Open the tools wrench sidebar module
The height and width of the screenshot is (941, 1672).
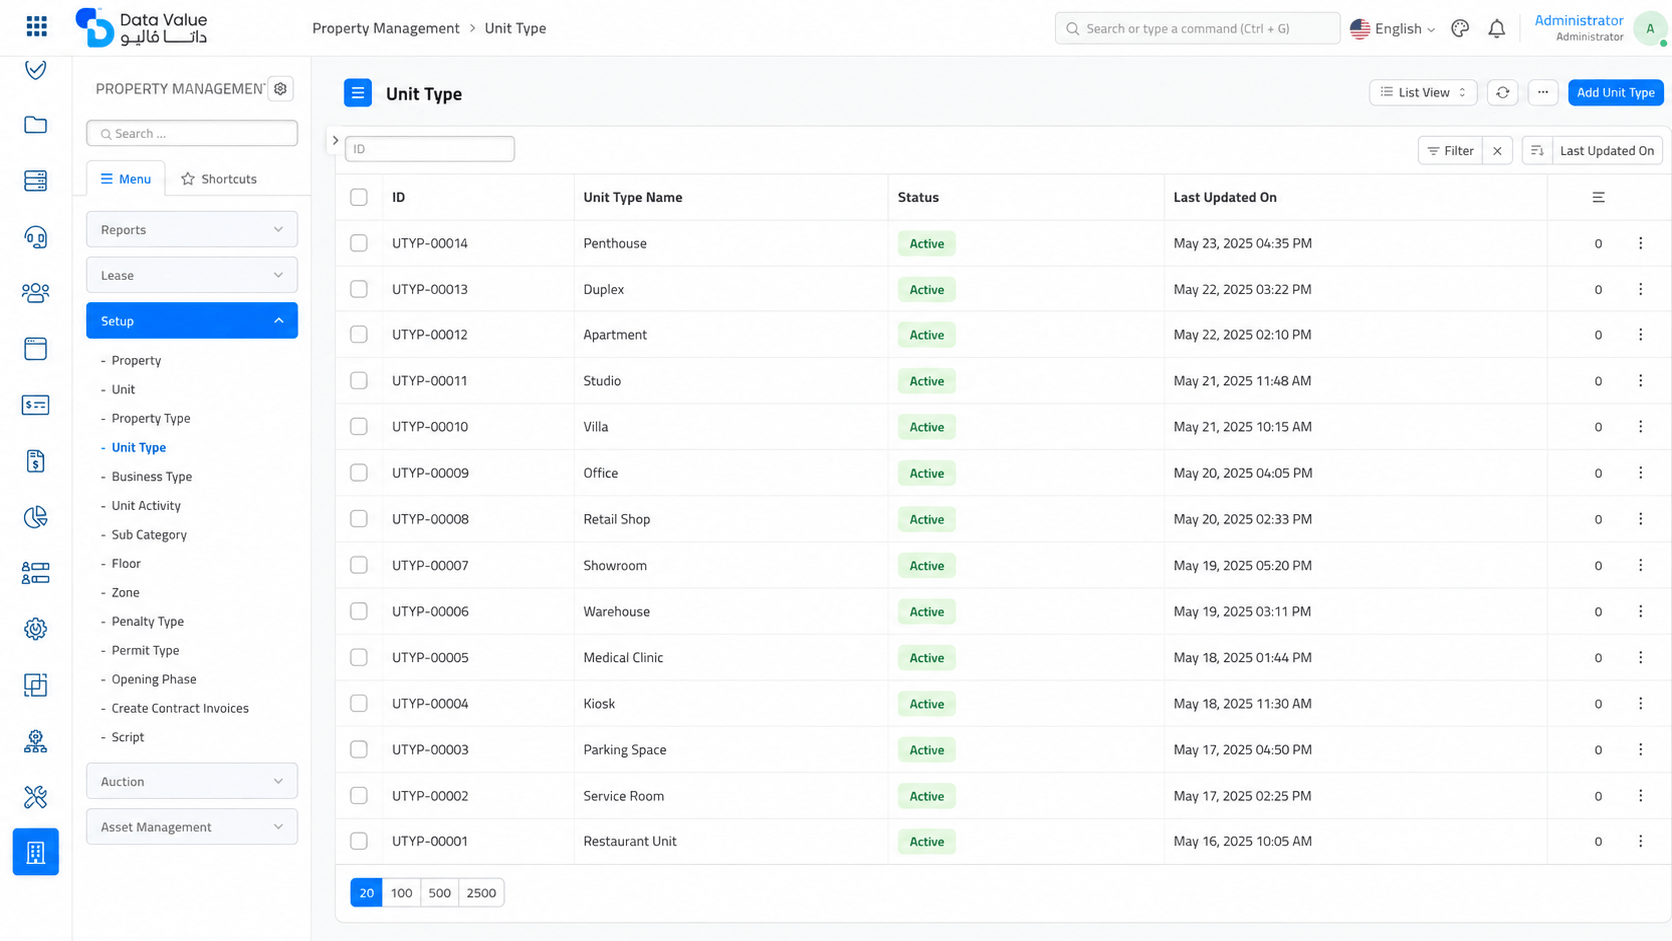pyautogui.click(x=36, y=797)
